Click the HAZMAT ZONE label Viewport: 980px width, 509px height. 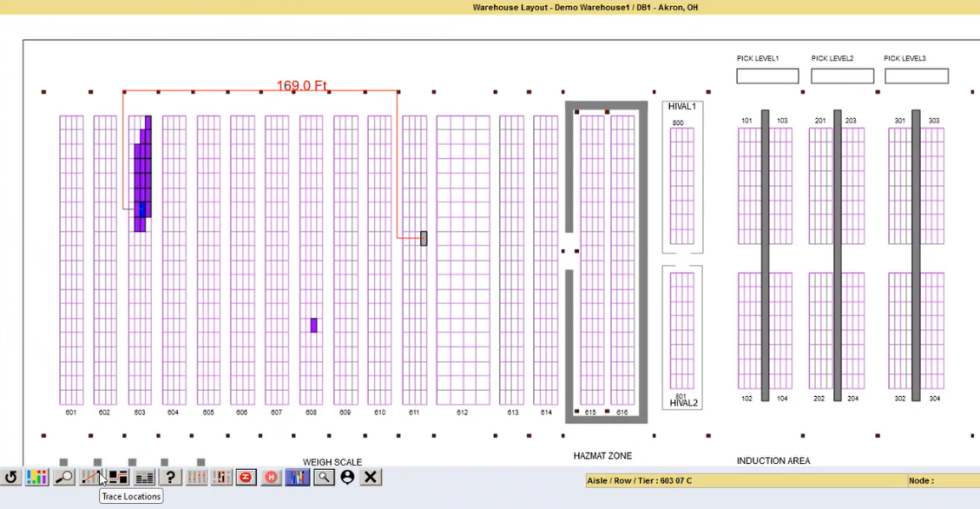tap(602, 456)
